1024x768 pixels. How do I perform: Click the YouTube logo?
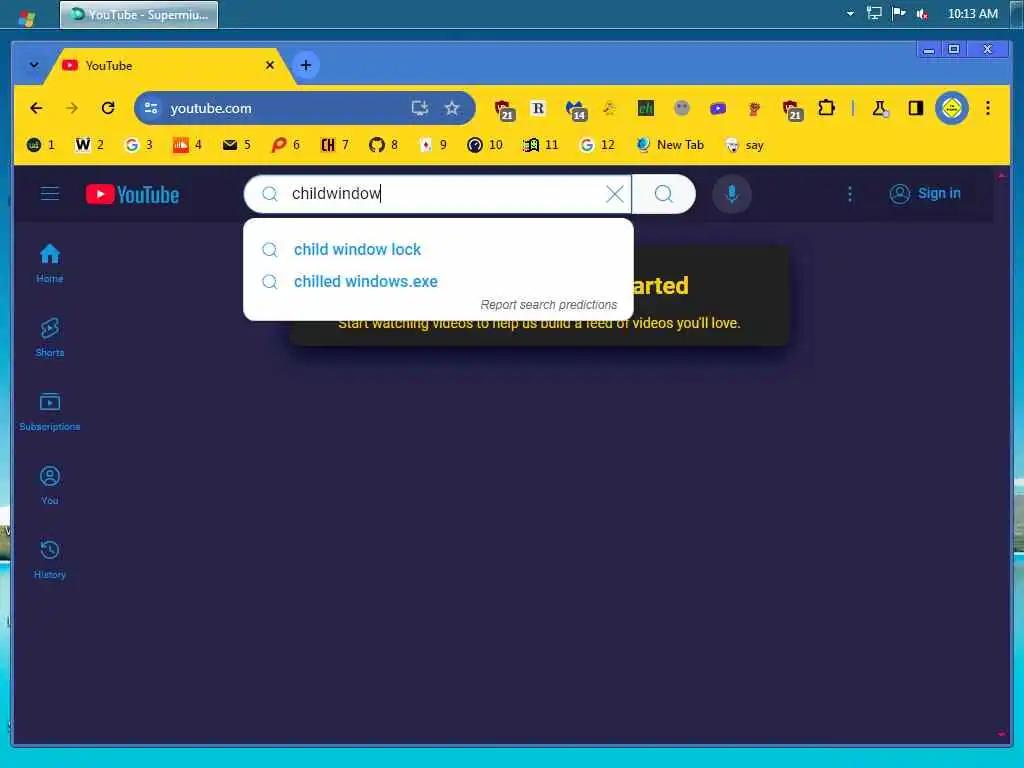click(x=133, y=195)
